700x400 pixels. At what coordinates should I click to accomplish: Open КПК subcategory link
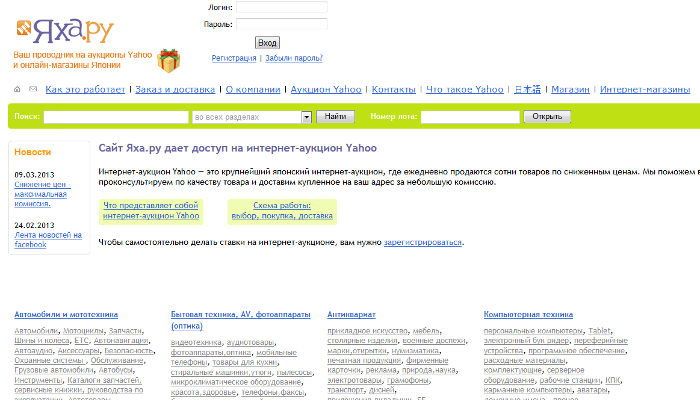(612, 380)
